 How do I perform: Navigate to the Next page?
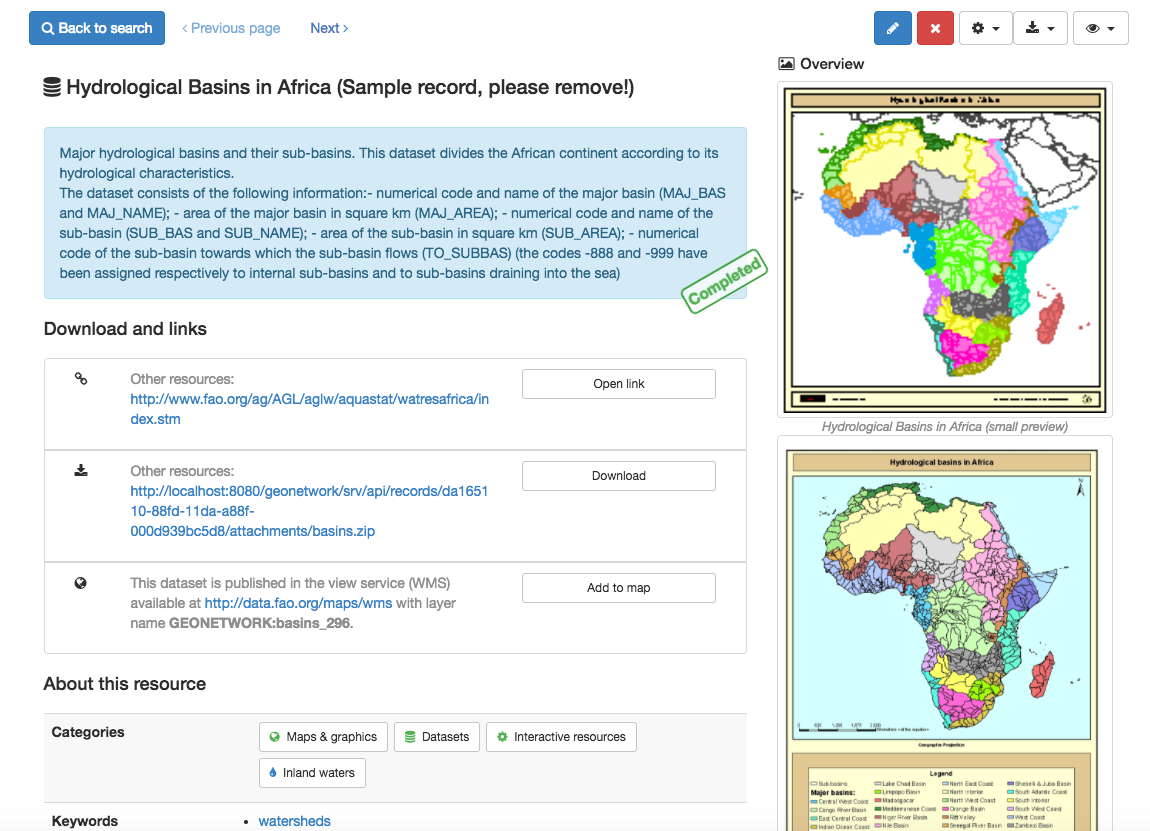pyautogui.click(x=328, y=28)
